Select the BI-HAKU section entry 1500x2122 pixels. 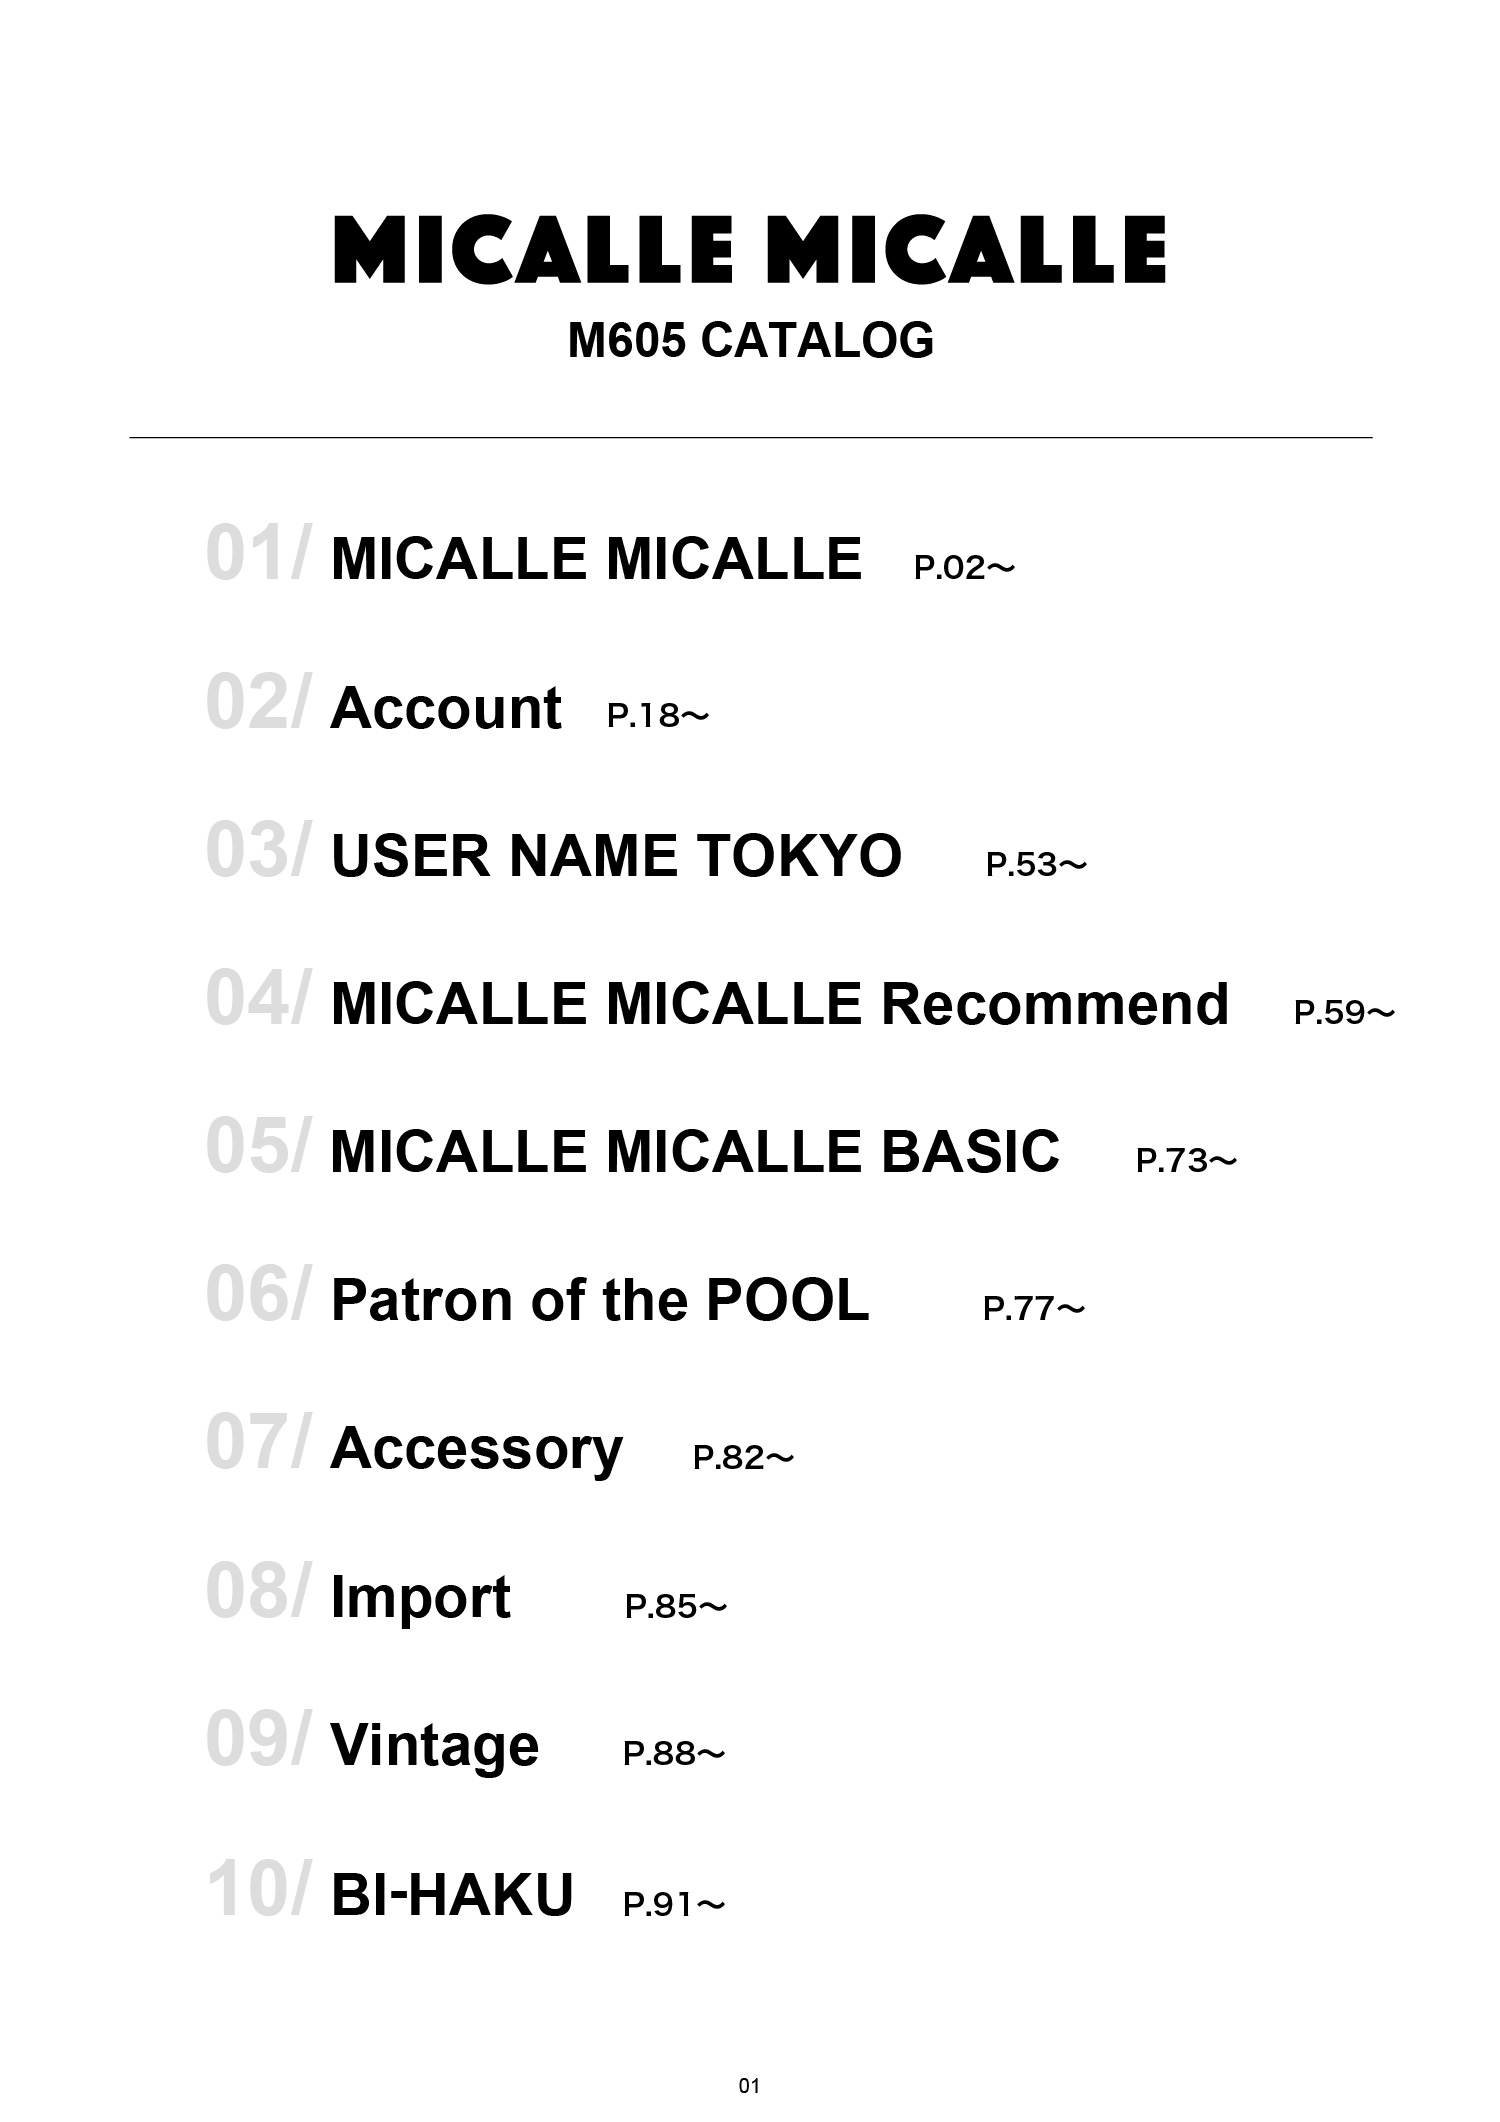coord(451,1894)
